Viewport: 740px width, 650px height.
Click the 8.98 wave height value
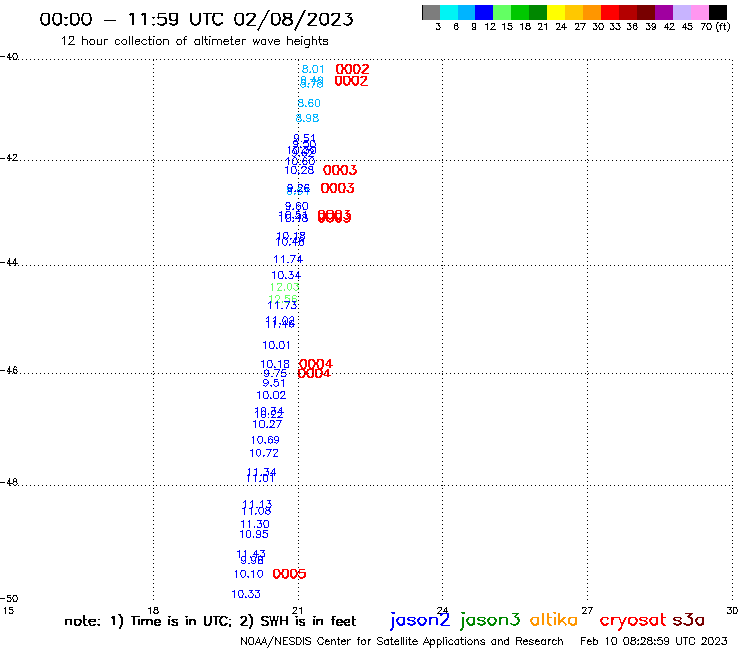coord(307,118)
